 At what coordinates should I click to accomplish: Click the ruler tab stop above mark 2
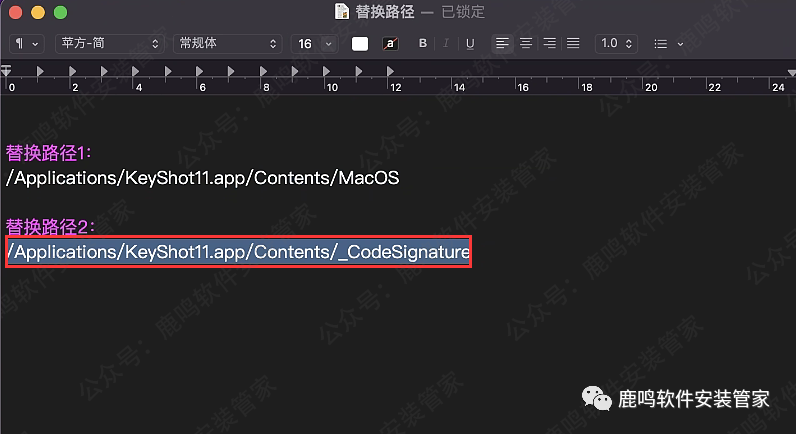pos(72,71)
